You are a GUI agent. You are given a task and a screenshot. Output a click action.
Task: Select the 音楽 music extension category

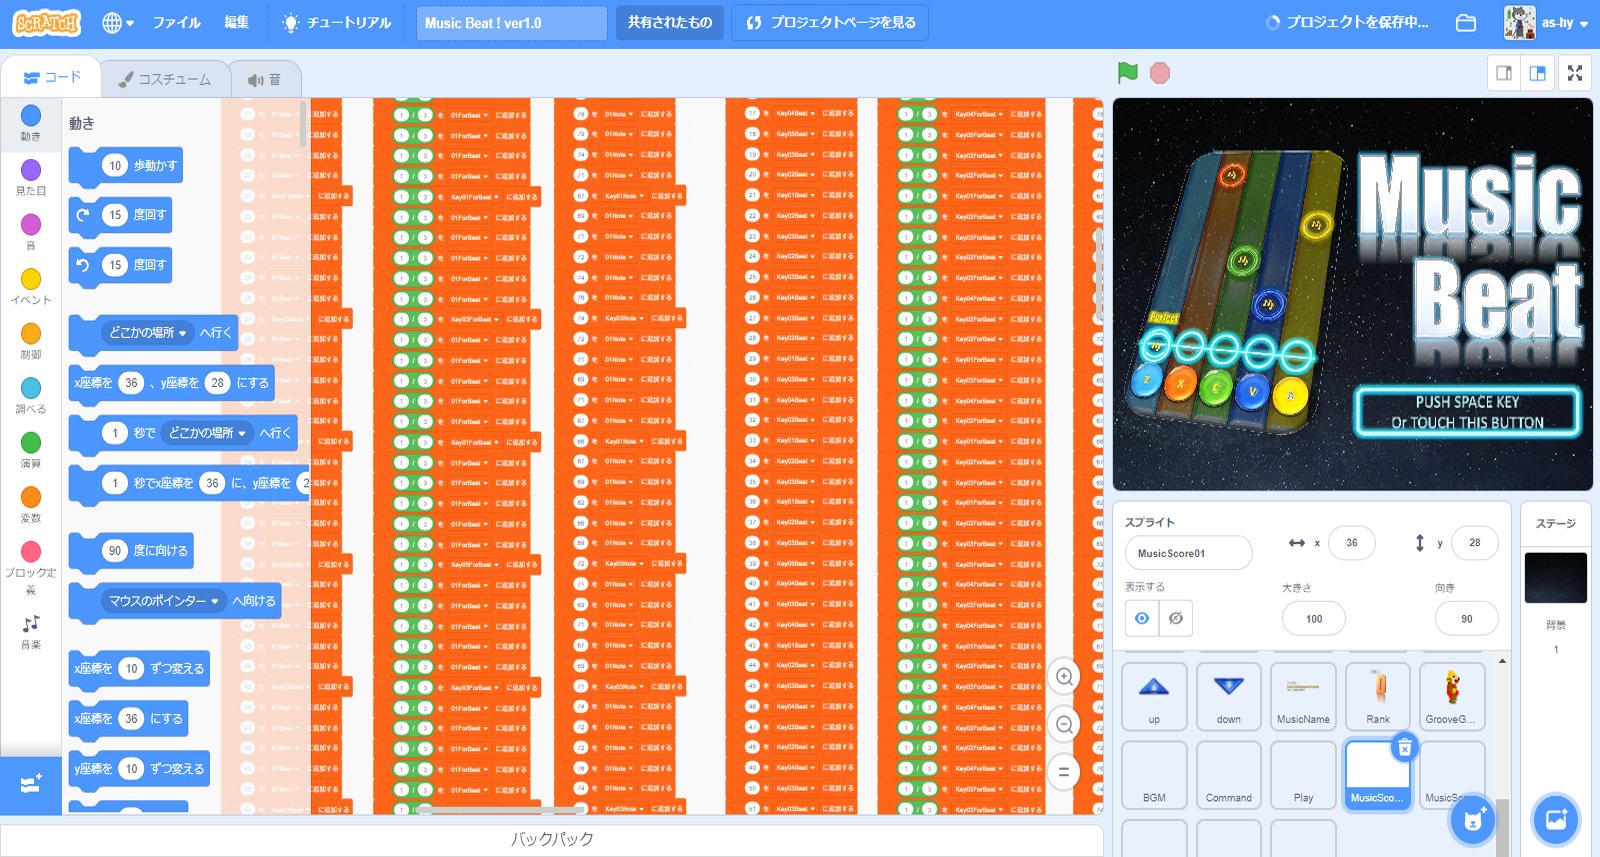(x=31, y=632)
